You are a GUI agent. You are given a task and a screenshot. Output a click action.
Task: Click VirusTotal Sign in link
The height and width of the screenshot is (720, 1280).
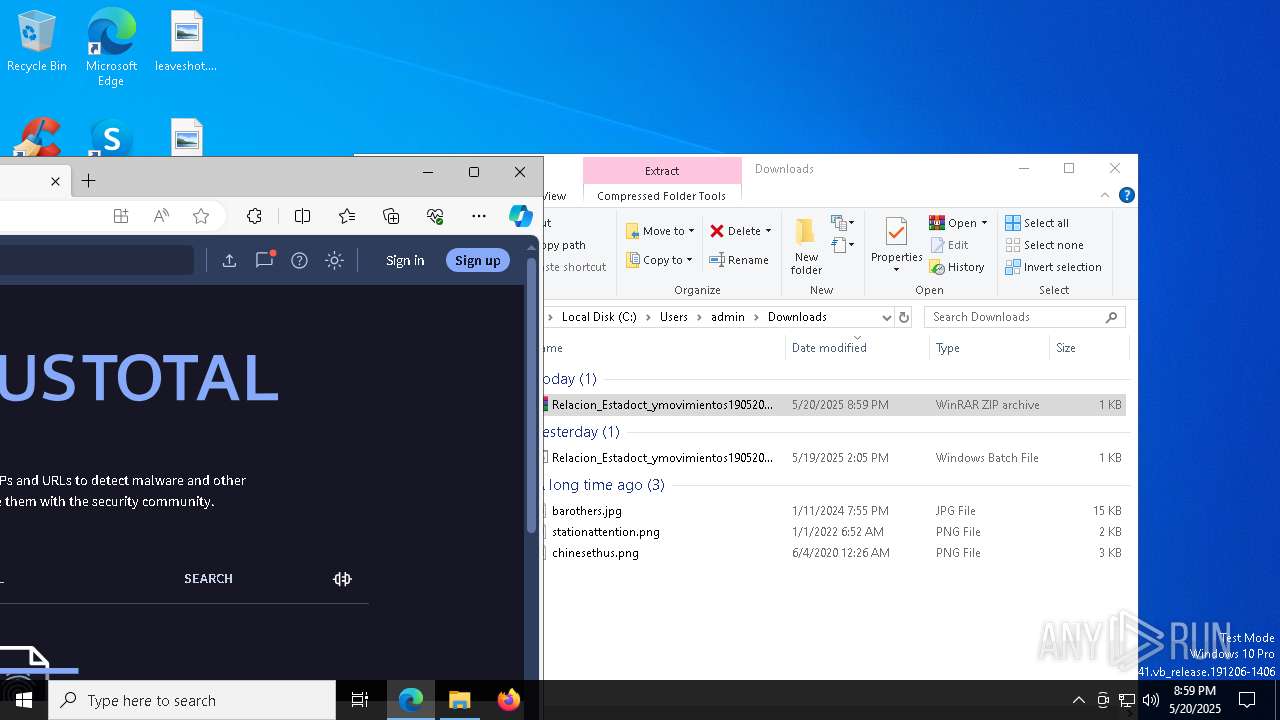[x=405, y=260]
